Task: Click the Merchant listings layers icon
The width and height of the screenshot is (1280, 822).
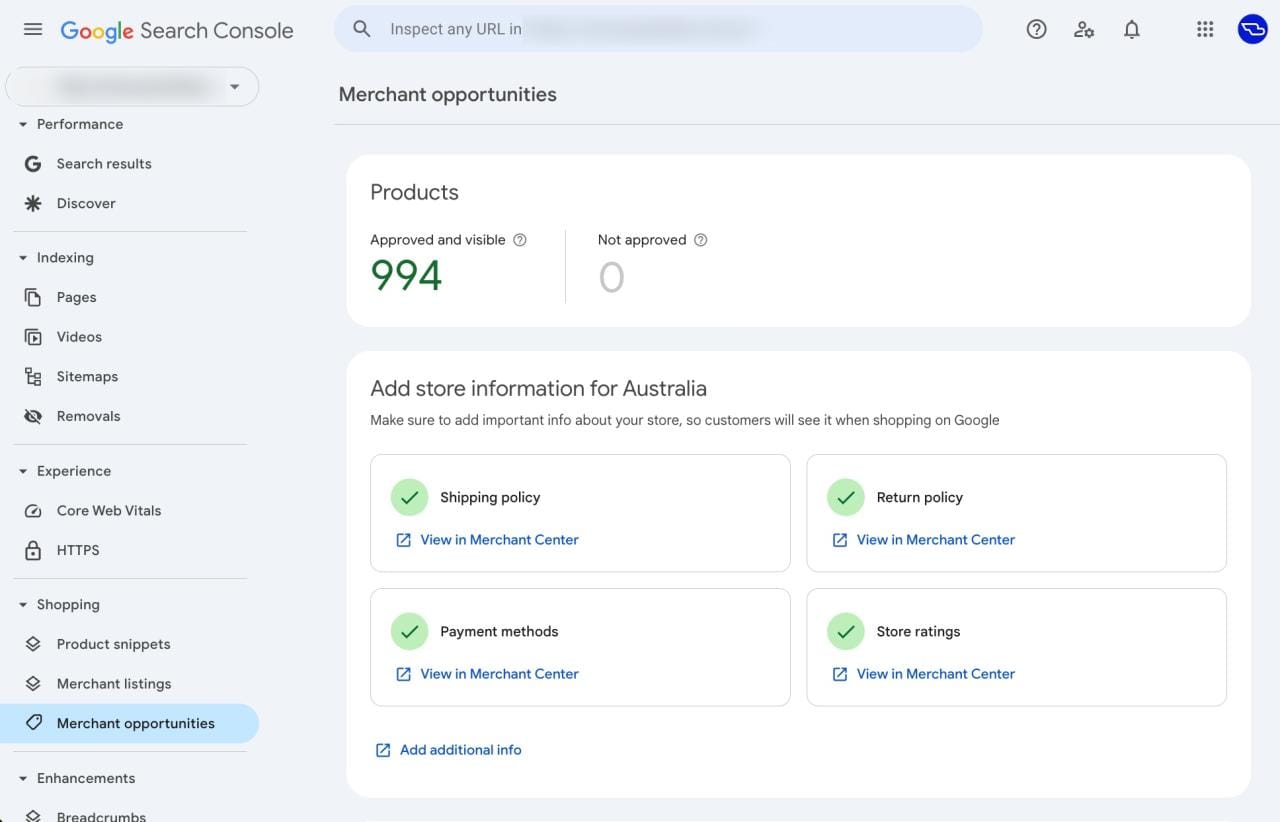Action: 33,684
